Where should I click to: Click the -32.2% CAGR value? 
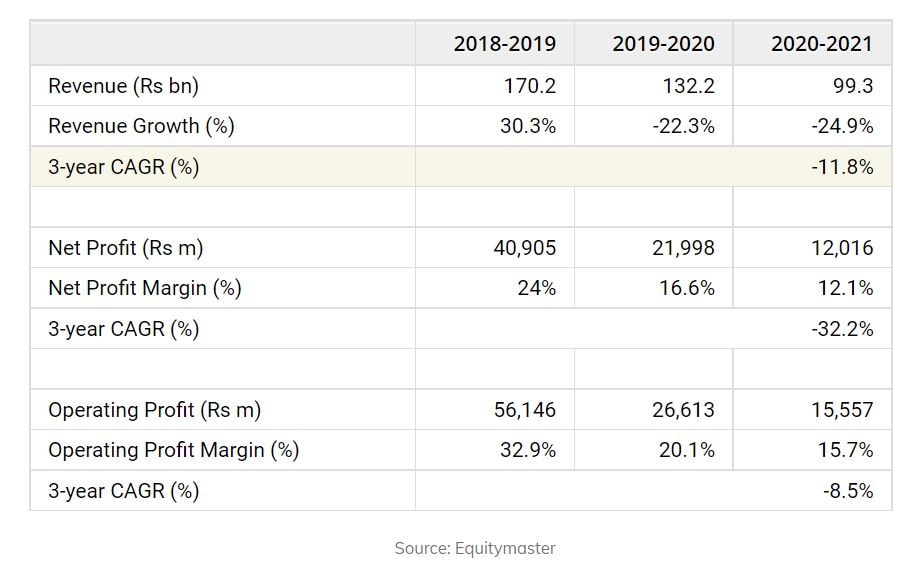click(x=842, y=329)
